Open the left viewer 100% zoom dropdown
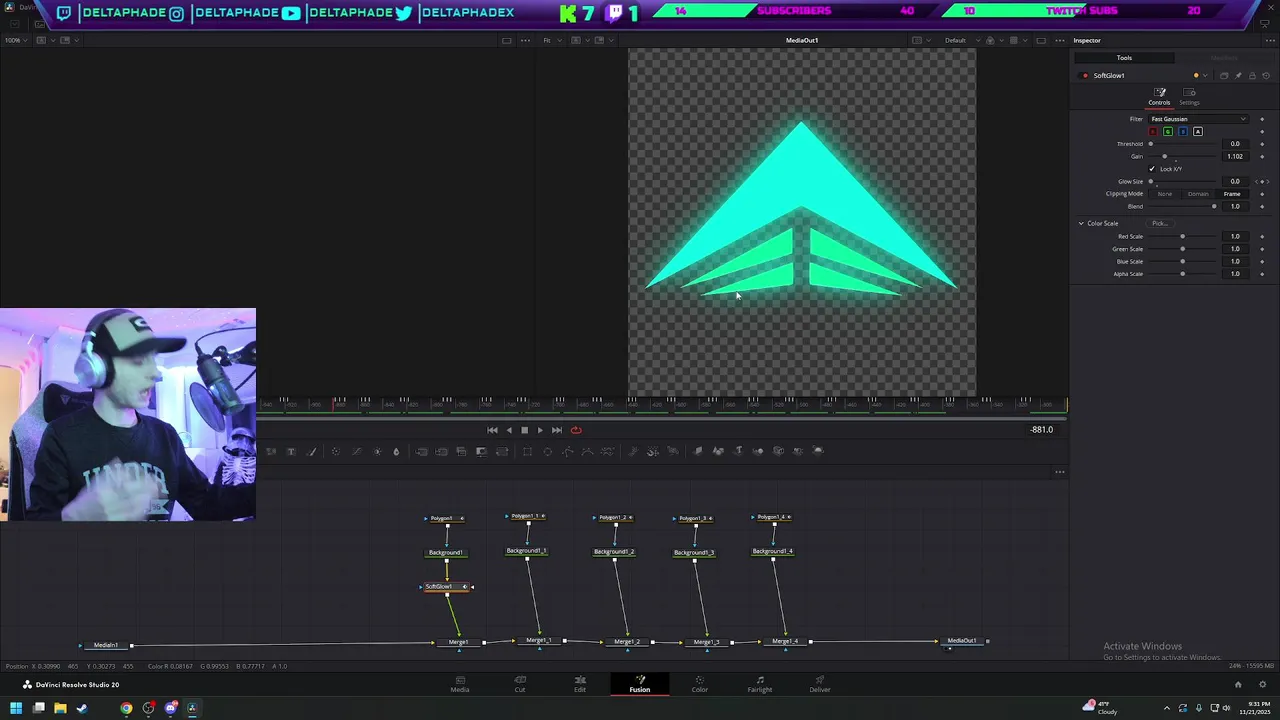The width and height of the screenshot is (1280, 720). pyautogui.click(x=16, y=40)
